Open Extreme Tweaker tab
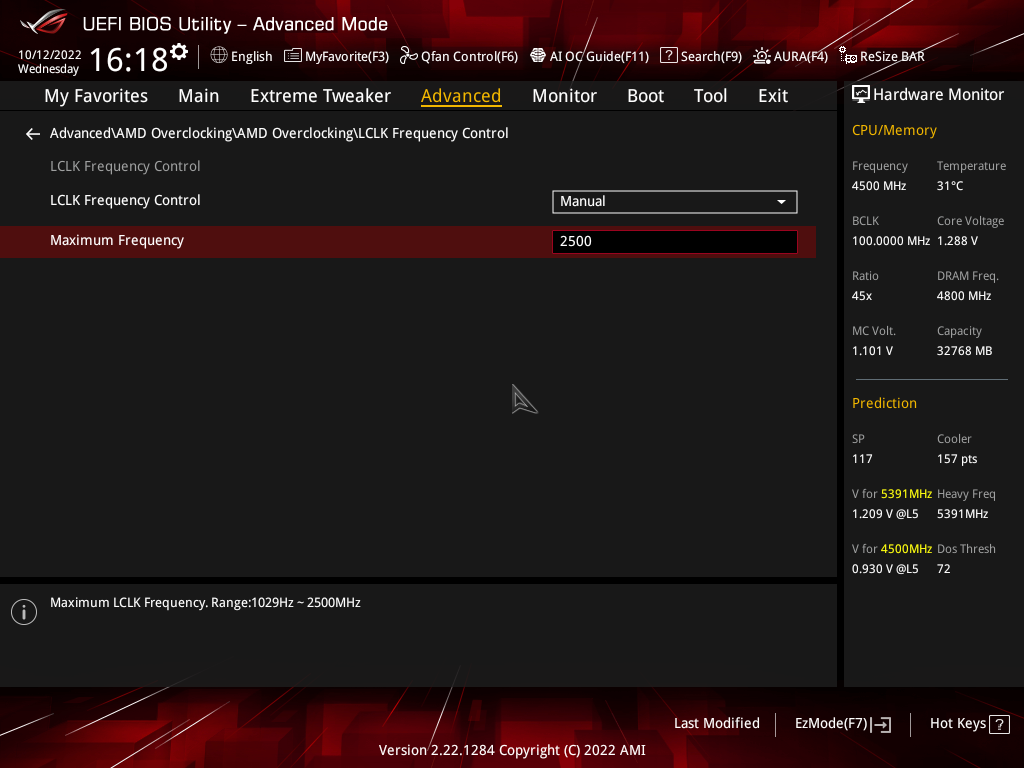Image resolution: width=1024 pixels, height=768 pixels. pos(320,96)
